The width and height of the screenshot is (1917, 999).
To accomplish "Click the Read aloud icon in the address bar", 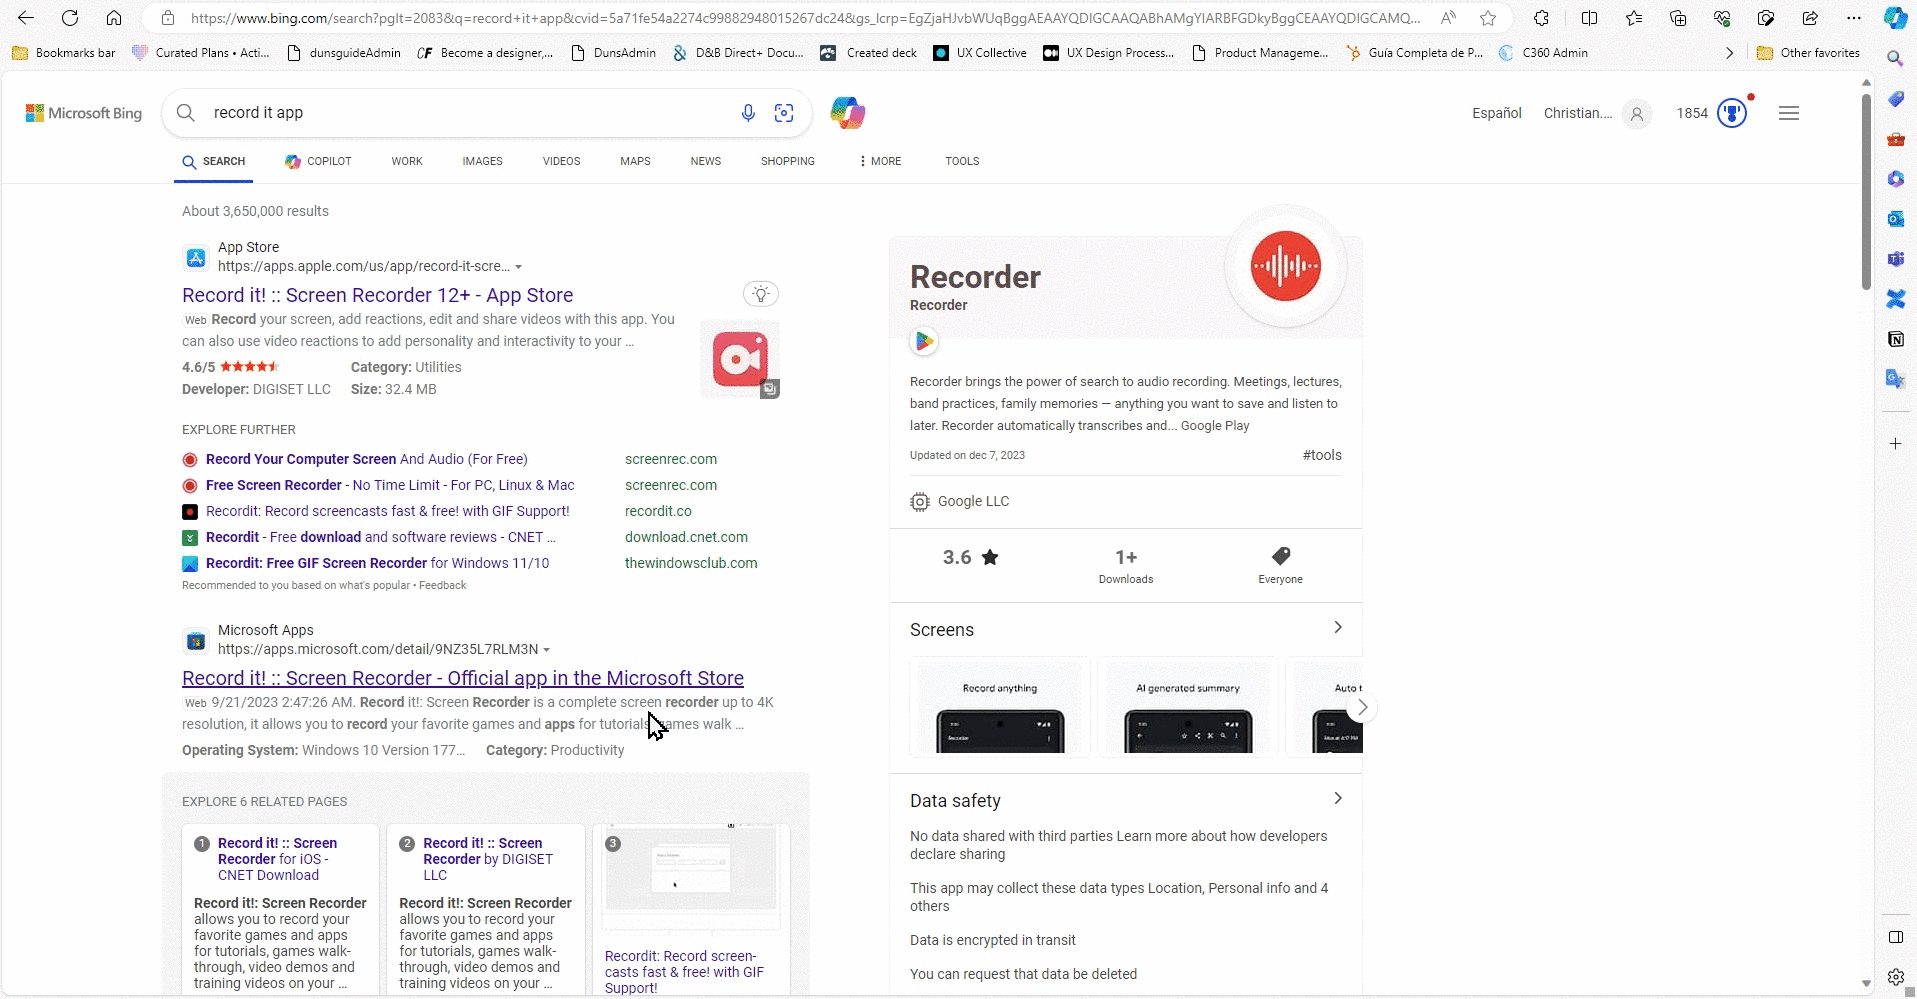I will point(1448,18).
